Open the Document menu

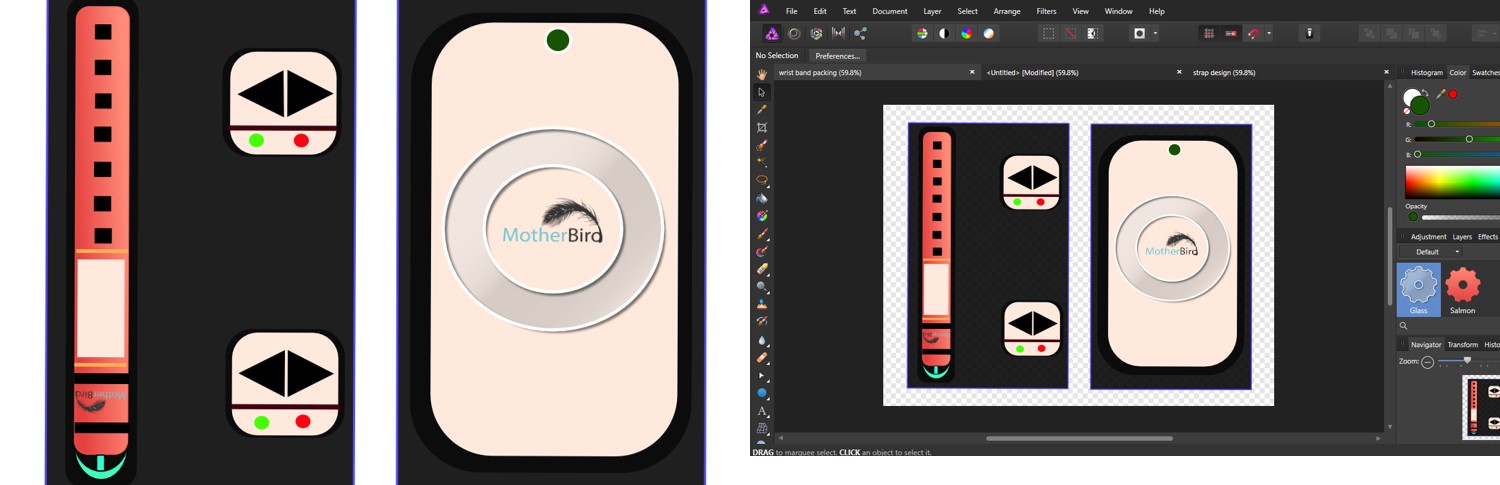890,11
